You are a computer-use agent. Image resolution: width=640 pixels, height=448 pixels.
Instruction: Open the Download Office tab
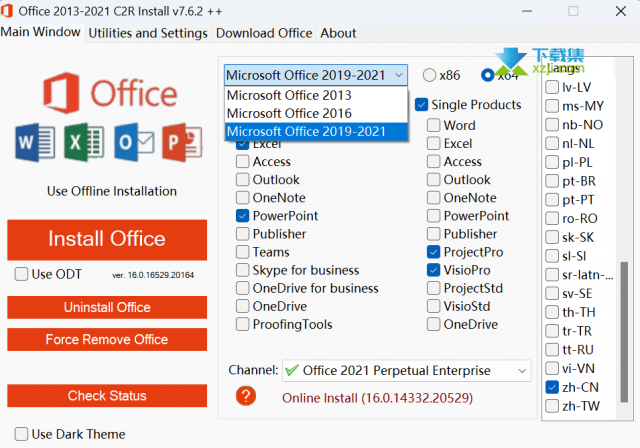click(264, 33)
